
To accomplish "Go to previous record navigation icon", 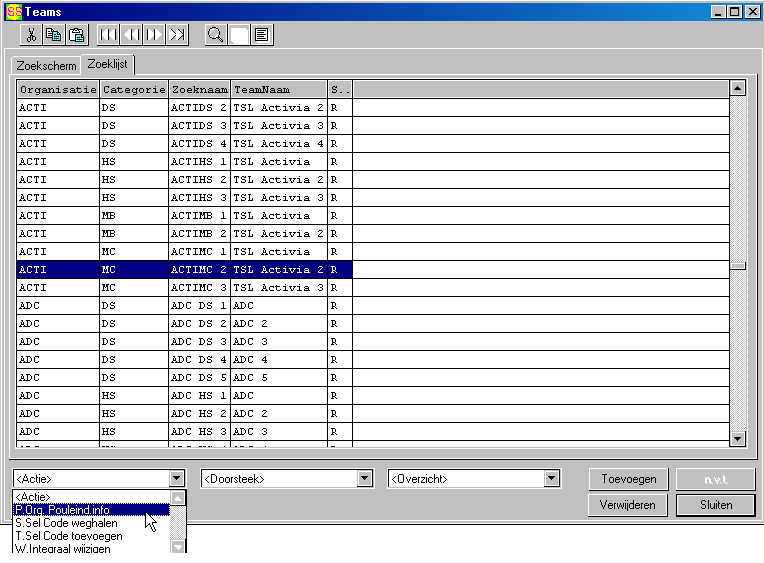I will pyautogui.click(x=131, y=35).
